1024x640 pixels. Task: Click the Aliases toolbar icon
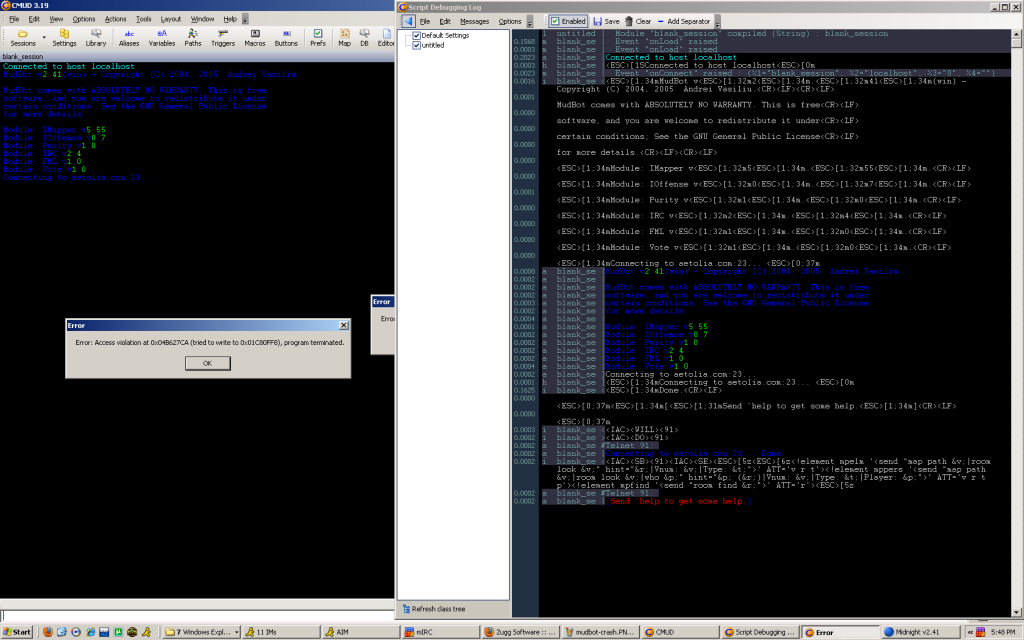(129, 36)
